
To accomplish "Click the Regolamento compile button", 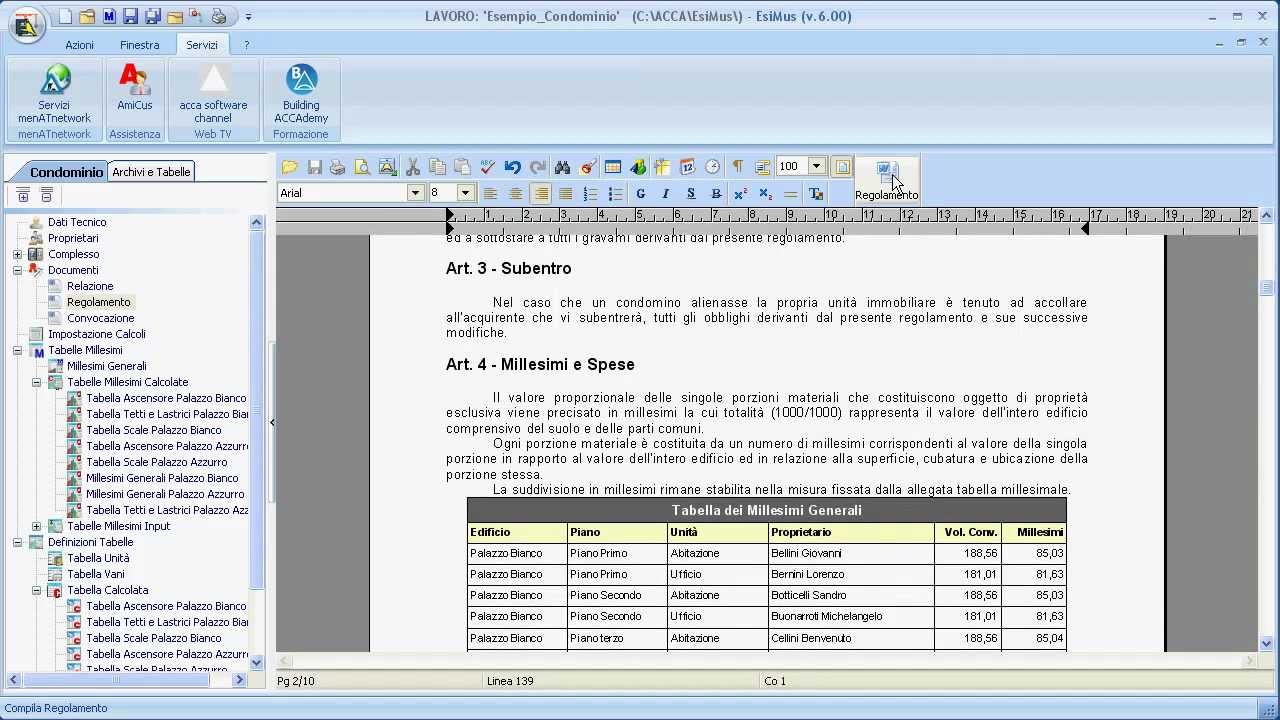I will pyautogui.click(x=886, y=181).
